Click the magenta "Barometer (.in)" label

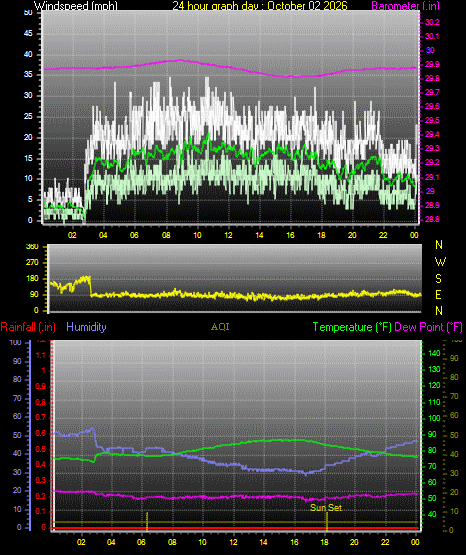(x=405, y=5)
